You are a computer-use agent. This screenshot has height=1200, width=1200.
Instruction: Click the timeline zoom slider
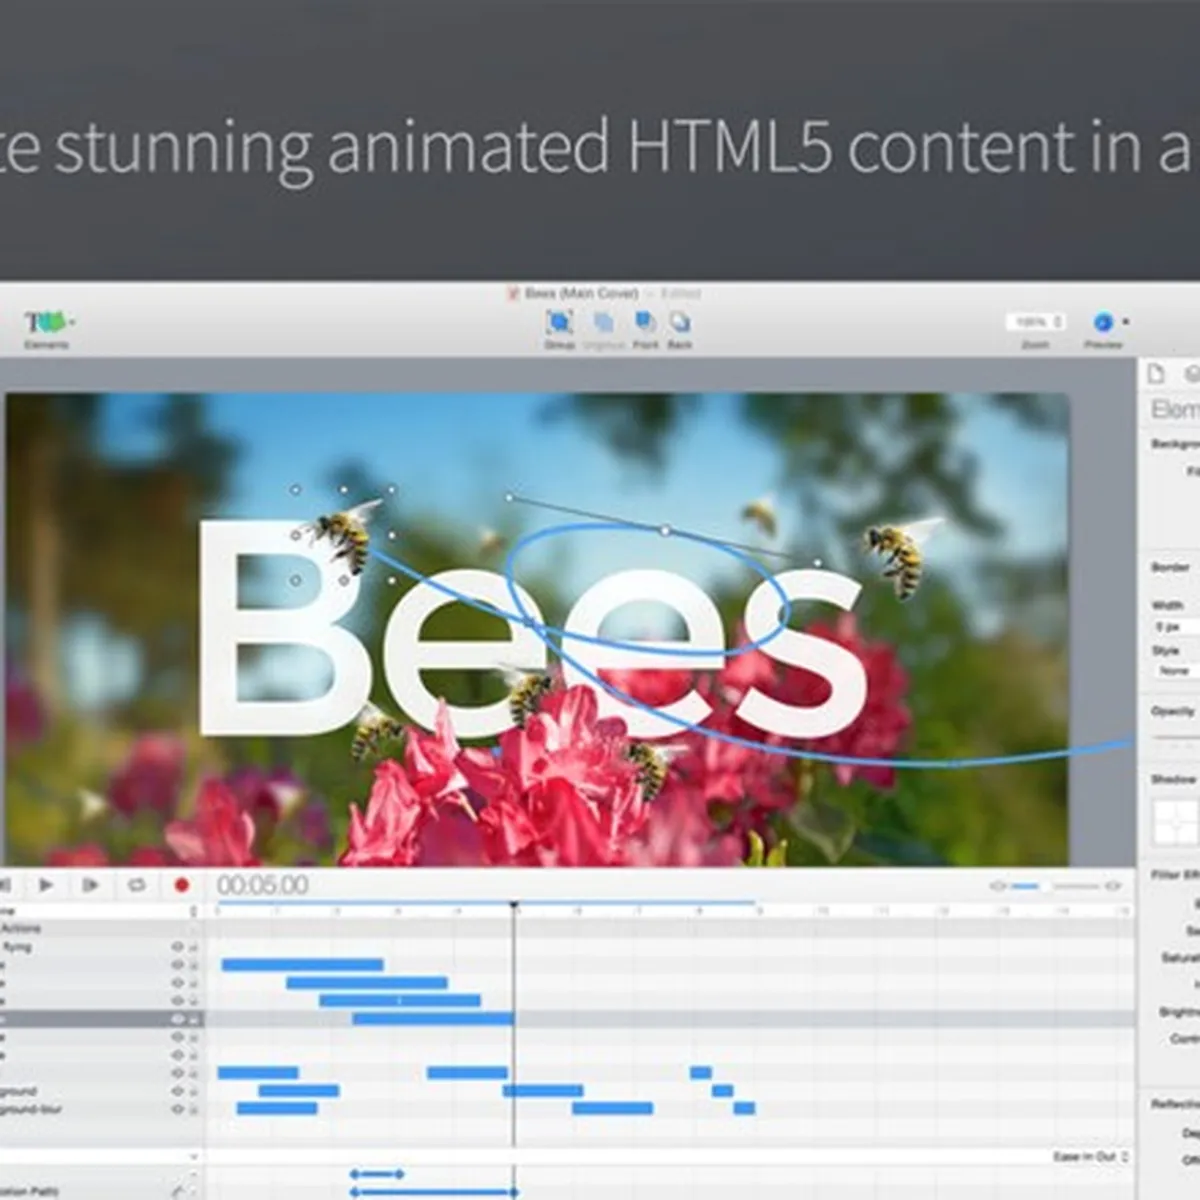tap(1055, 886)
